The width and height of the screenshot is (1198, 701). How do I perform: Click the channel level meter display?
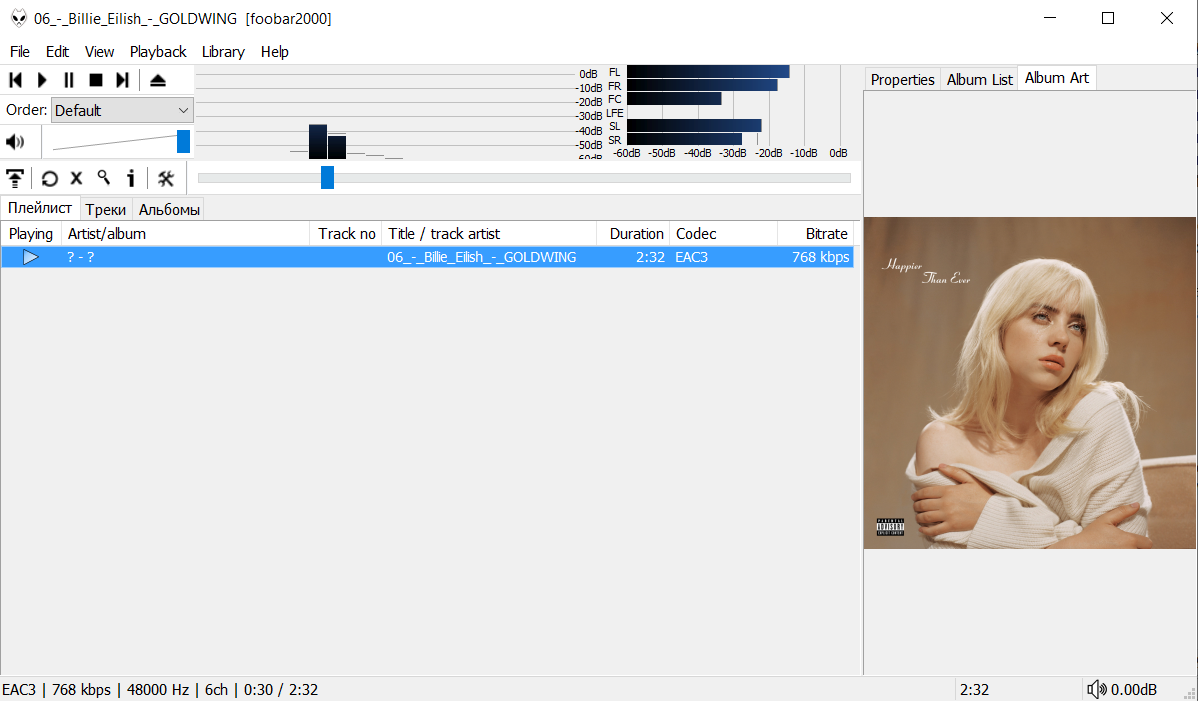(730, 112)
